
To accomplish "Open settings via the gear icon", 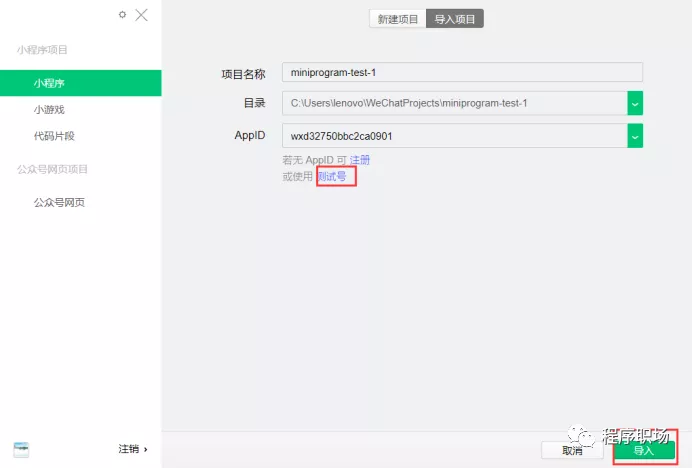I will (122, 15).
